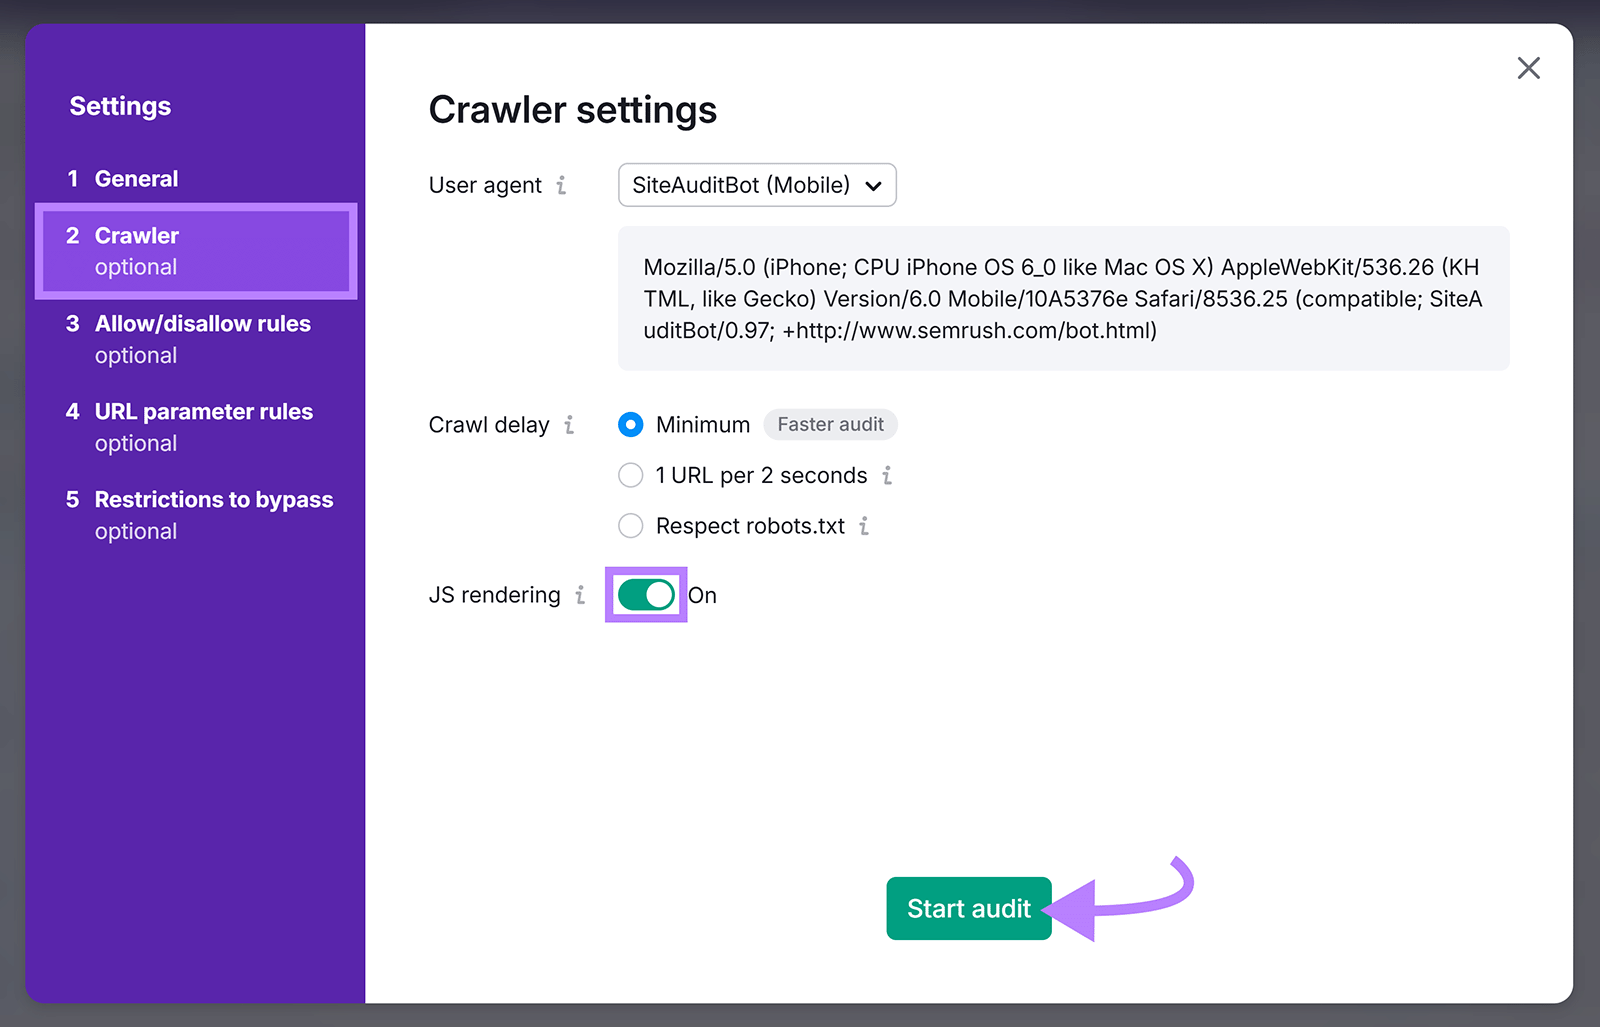
Task: Click the chevron on the SiteAuditBot selector
Action: coord(872,185)
